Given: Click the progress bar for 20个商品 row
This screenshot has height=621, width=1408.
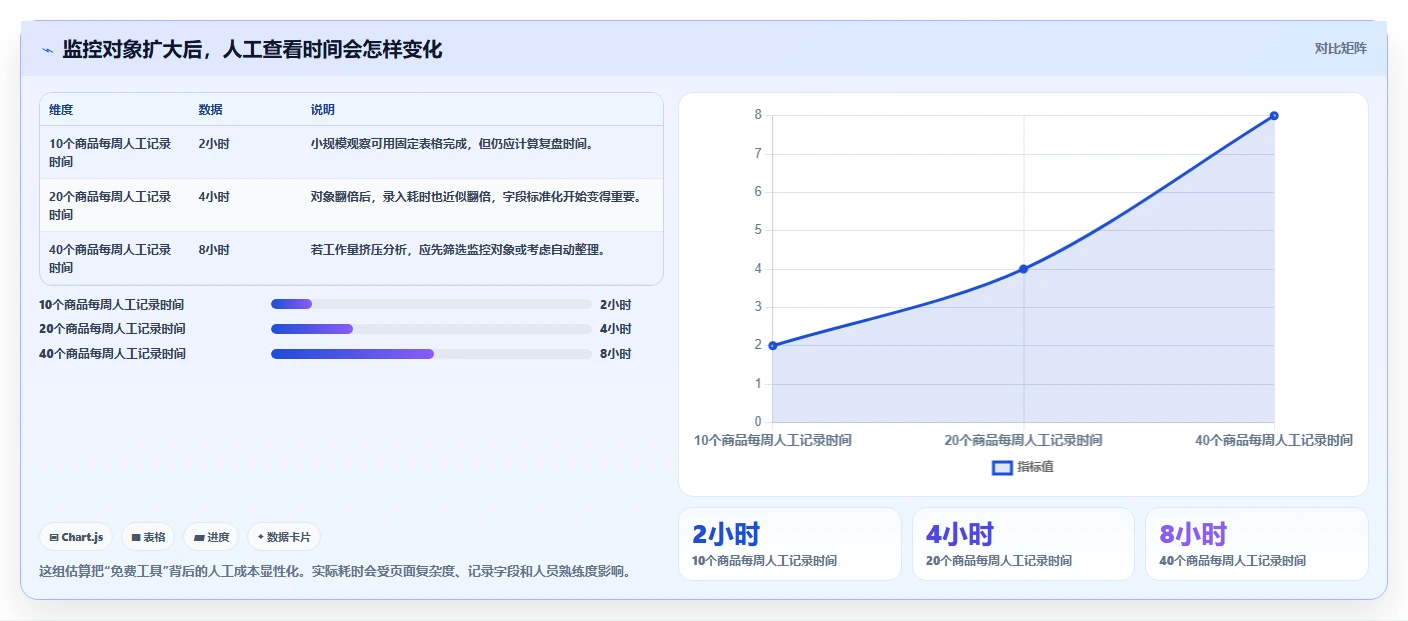Looking at the screenshot, I should pyautogui.click(x=431, y=329).
